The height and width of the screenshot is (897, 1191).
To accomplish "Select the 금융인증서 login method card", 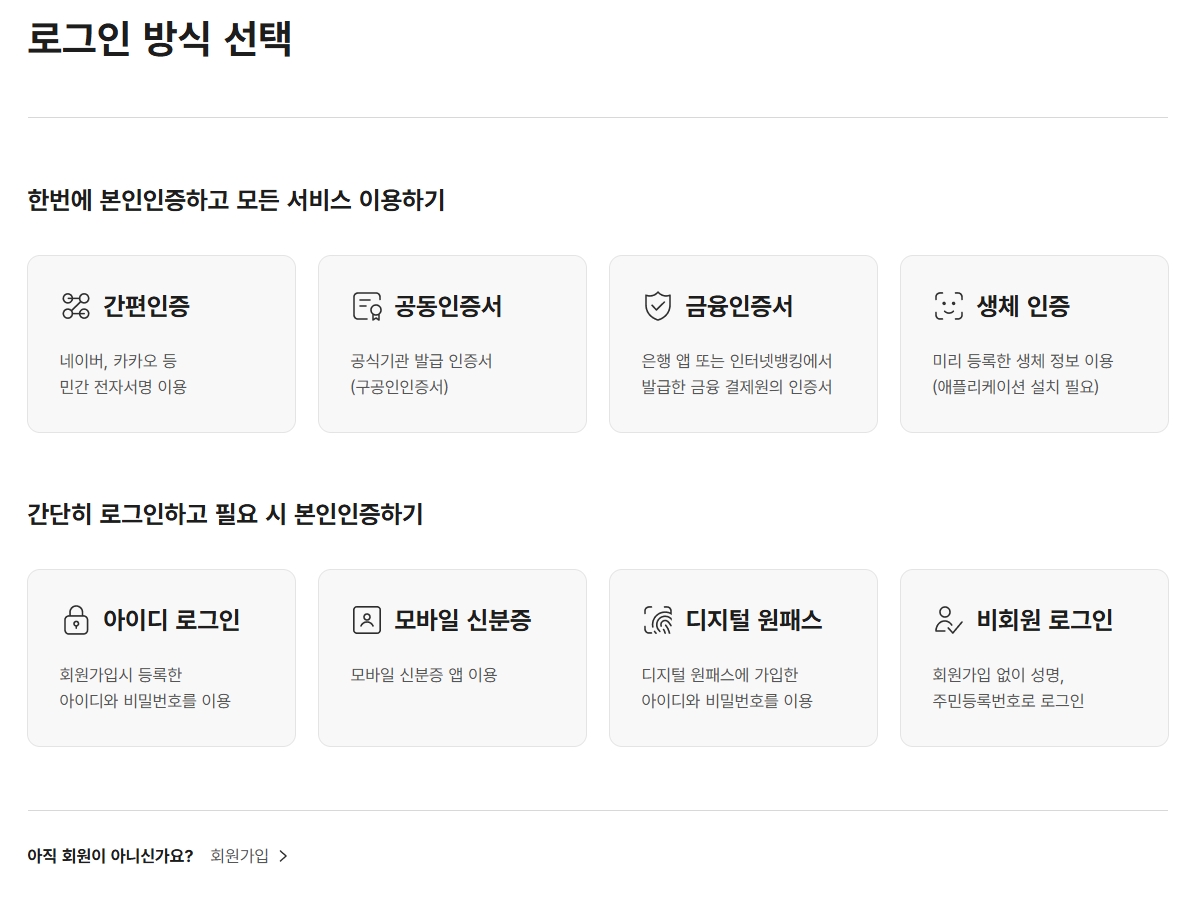I will click(x=743, y=344).
